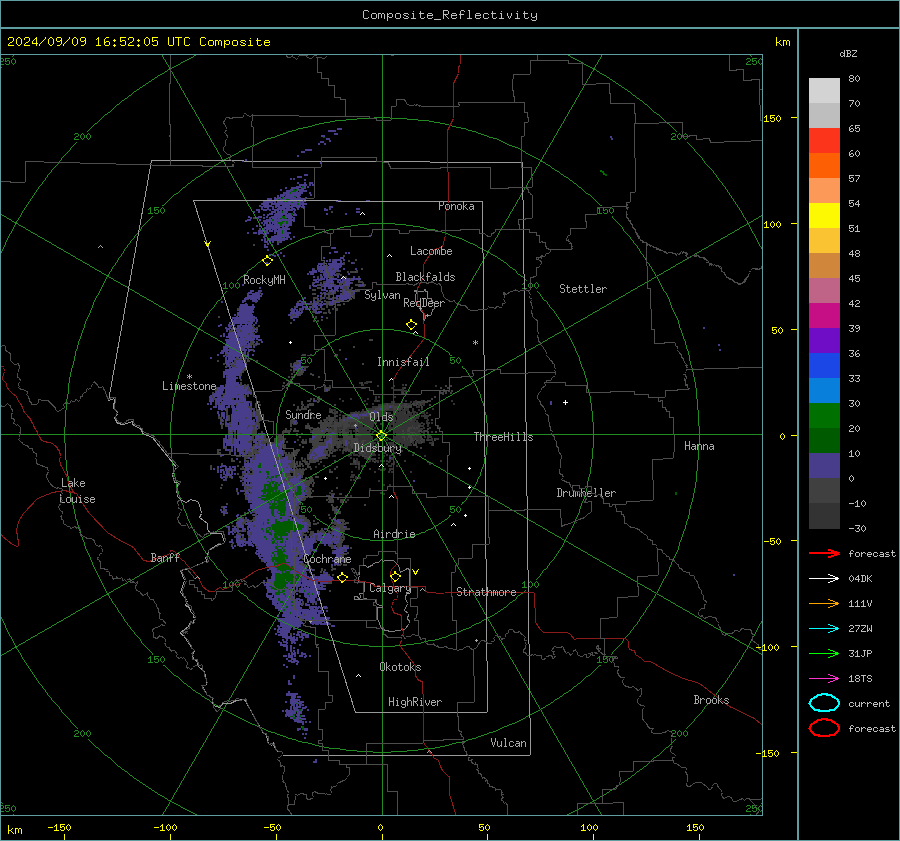
Task: Click the Drumheller town label
Action: pyautogui.click(x=586, y=493)
